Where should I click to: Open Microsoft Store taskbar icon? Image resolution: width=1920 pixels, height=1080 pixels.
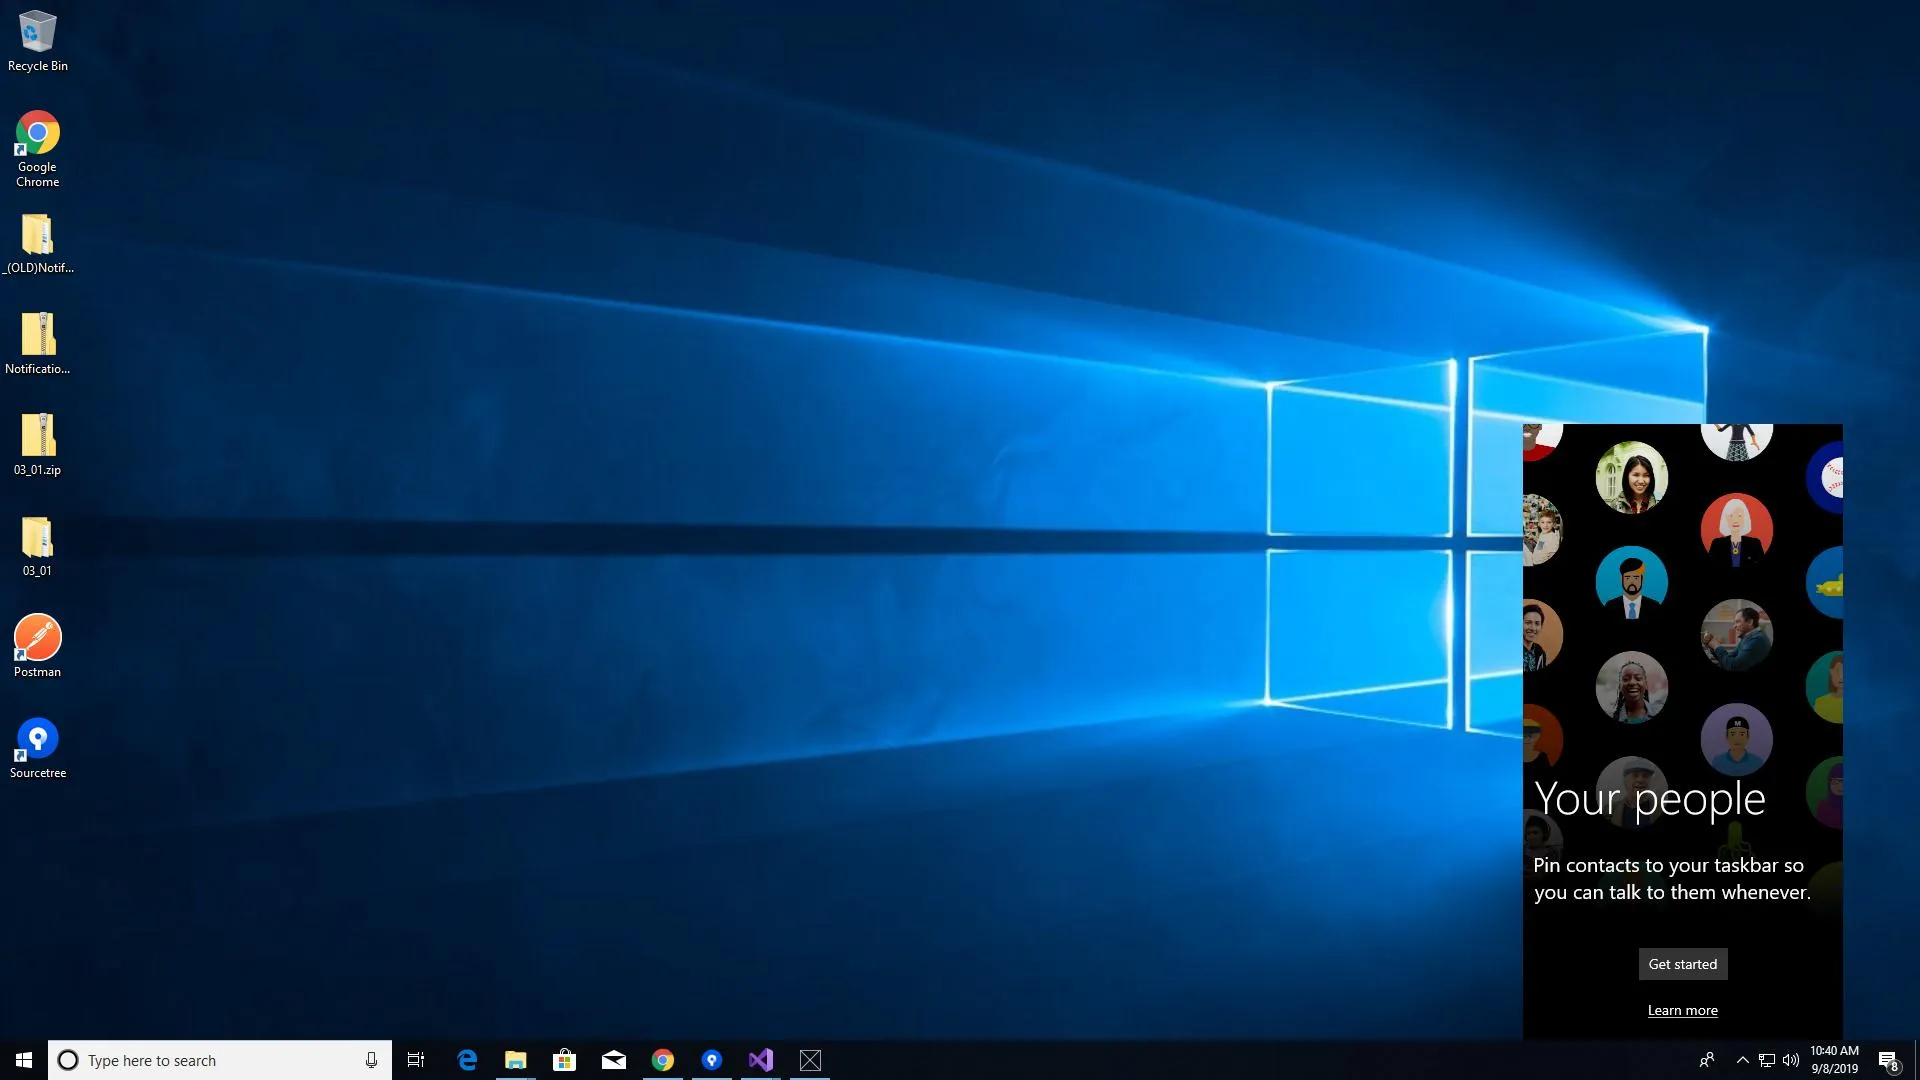564,1060
